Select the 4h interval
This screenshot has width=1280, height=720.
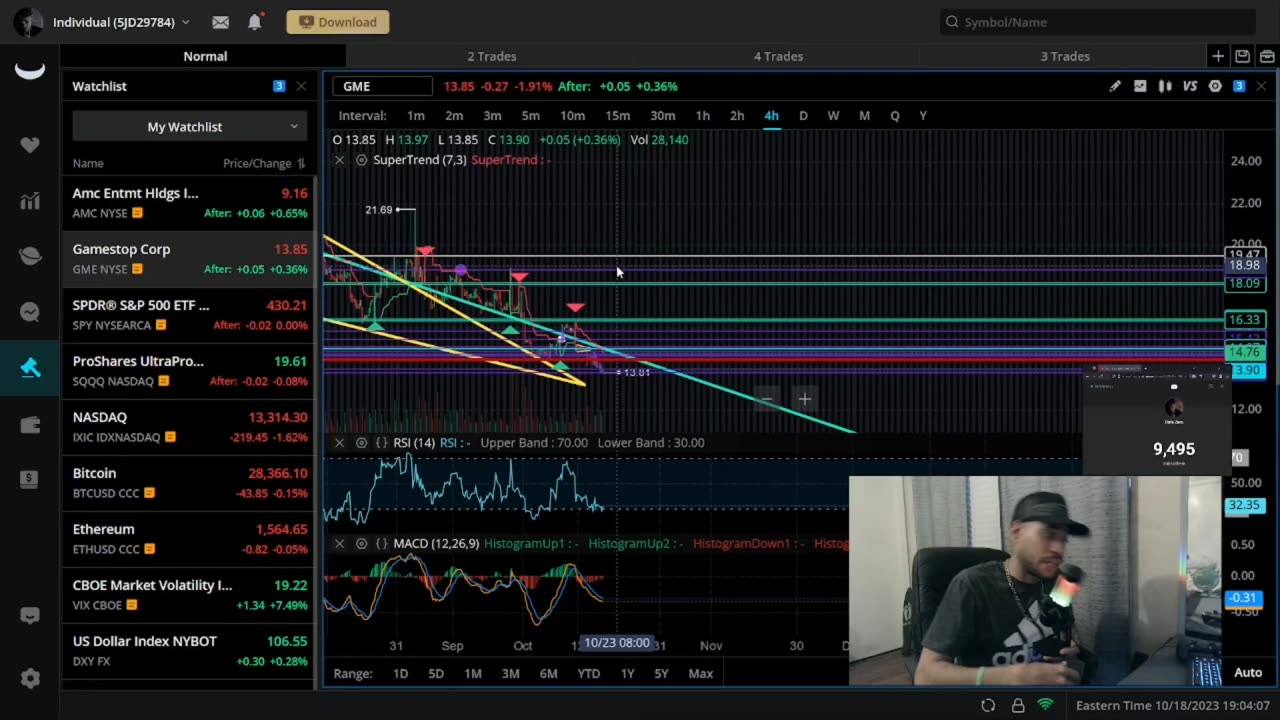[x=771, y=115]
